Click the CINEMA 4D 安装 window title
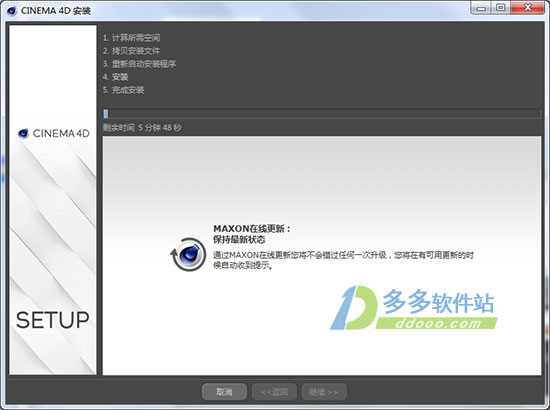Viewport: 550px width, 410px height. pyautogui.click(x=56, y=11)
